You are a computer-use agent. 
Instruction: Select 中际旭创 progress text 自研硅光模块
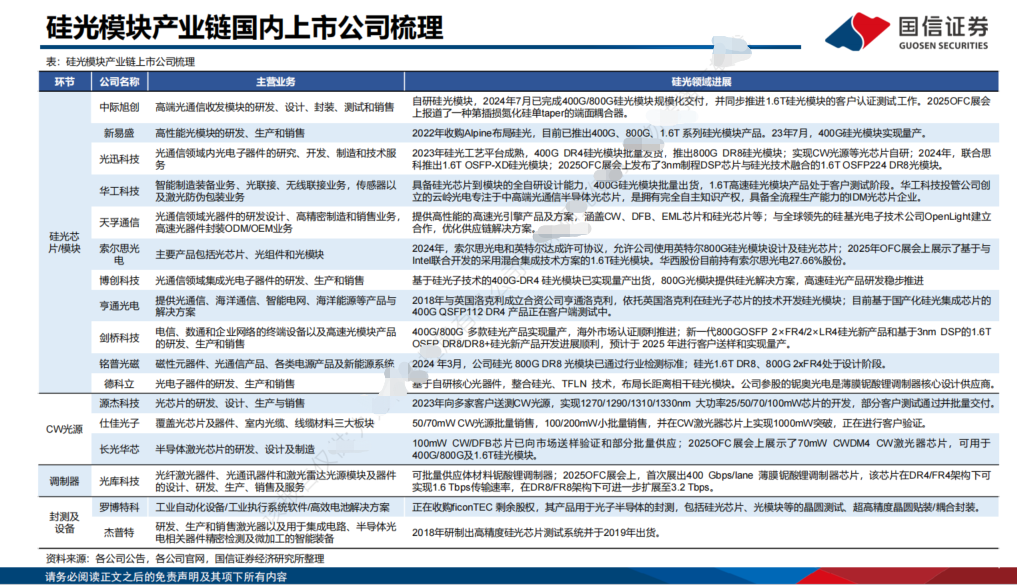pos(701,107)
